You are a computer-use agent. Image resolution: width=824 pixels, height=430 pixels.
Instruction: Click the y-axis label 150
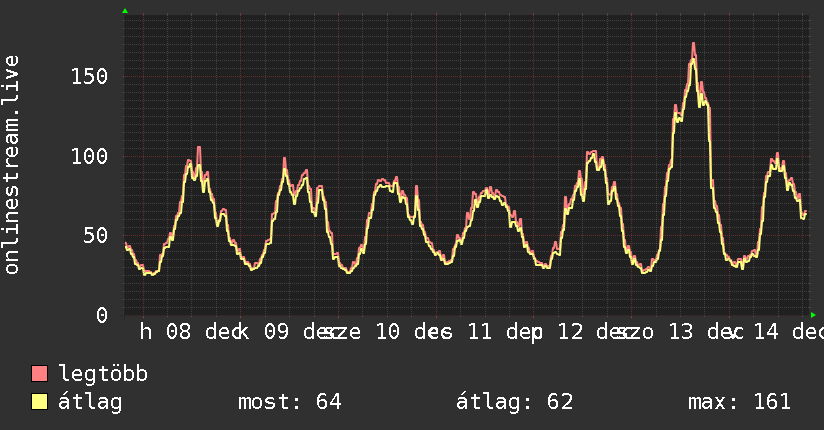[x=89, y=77]
